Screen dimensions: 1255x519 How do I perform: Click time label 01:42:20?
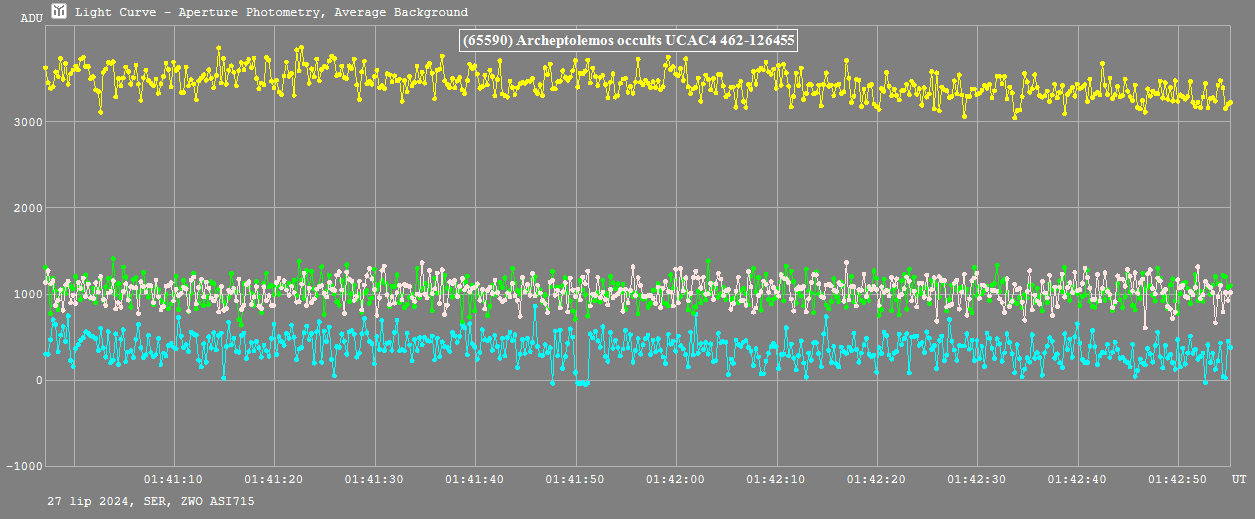click(x=877, y=480)
